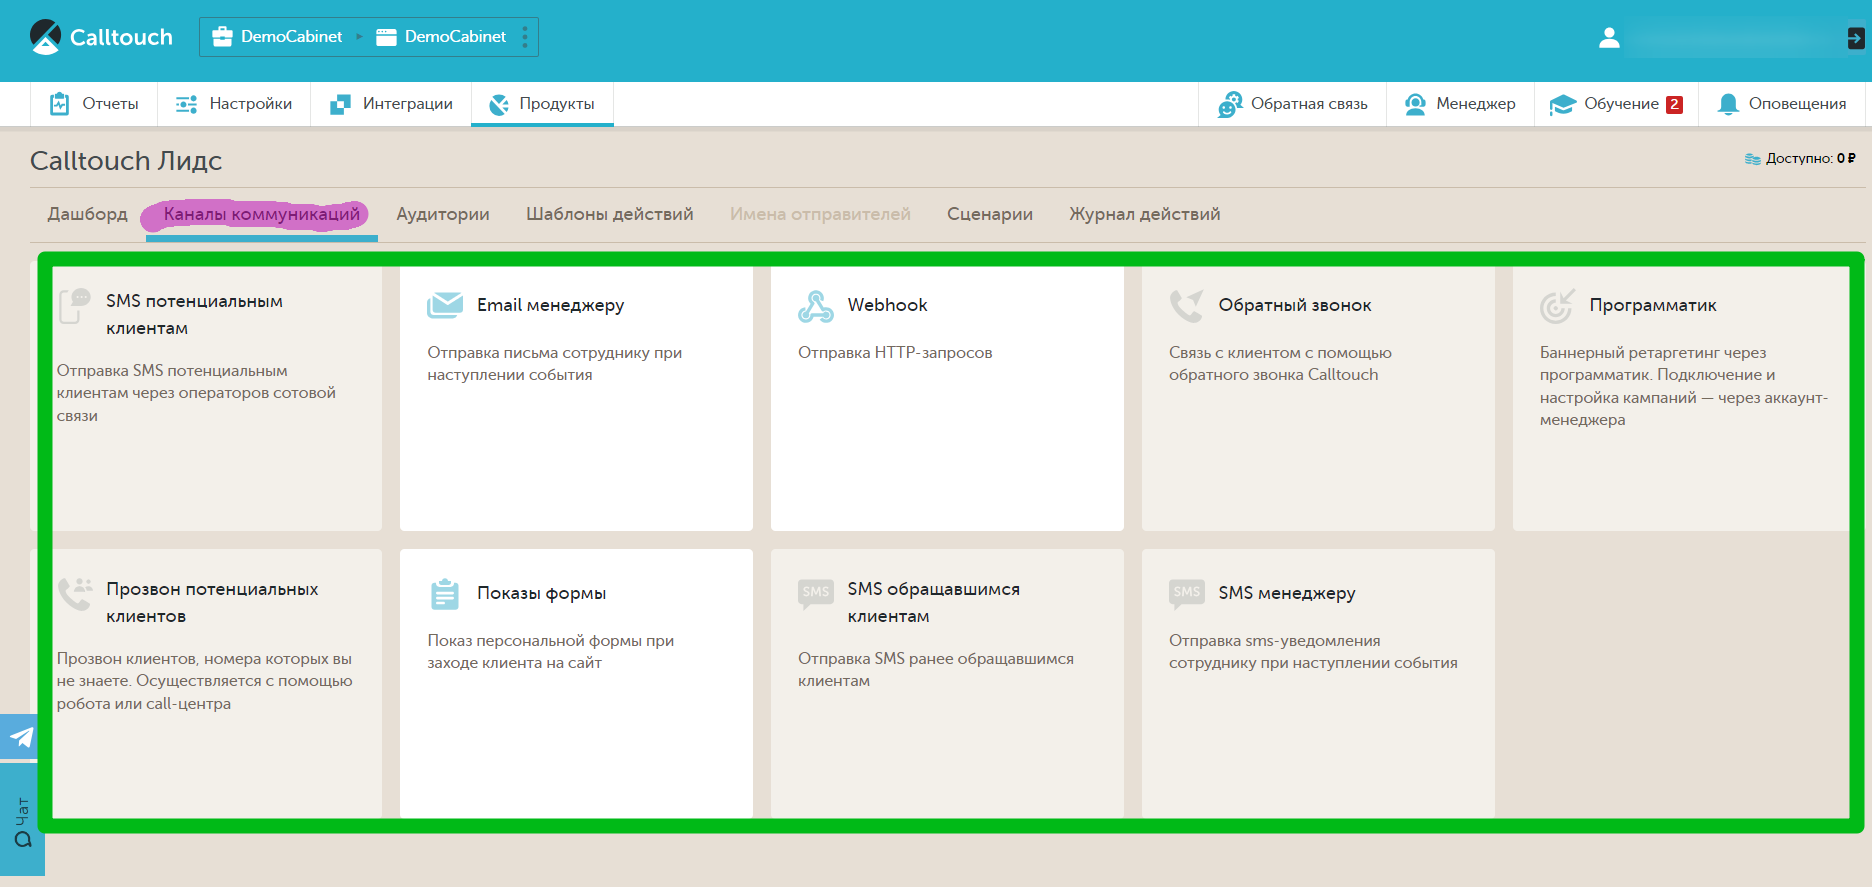
Task: Open the Интеграции menu
Action: [391, 104]
